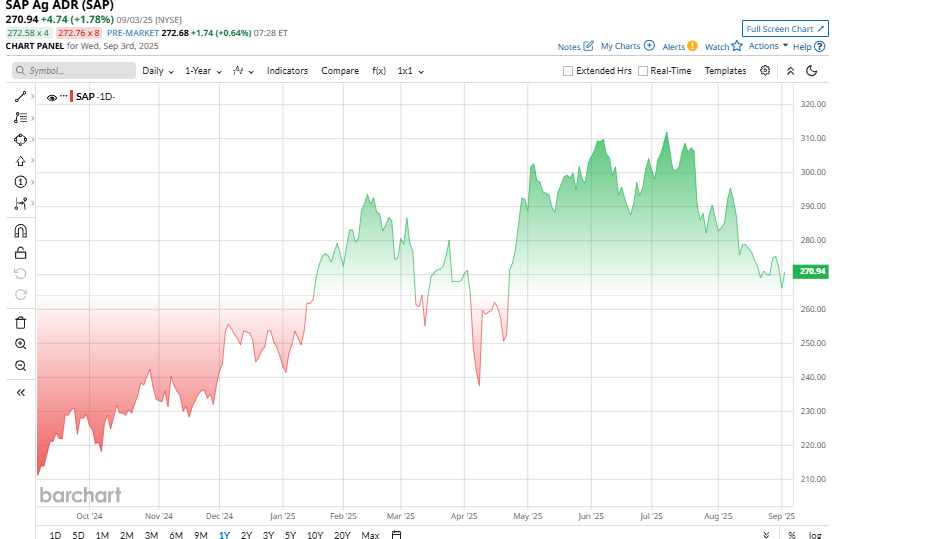Select the 20Y range tab
Screen dimensions: 952x539
(342, 535)
